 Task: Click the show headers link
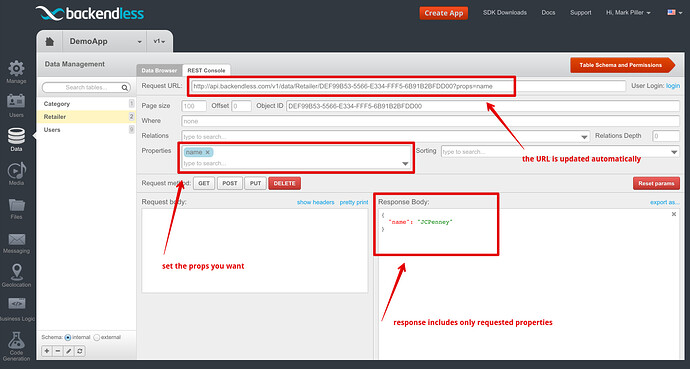(316, 202)
